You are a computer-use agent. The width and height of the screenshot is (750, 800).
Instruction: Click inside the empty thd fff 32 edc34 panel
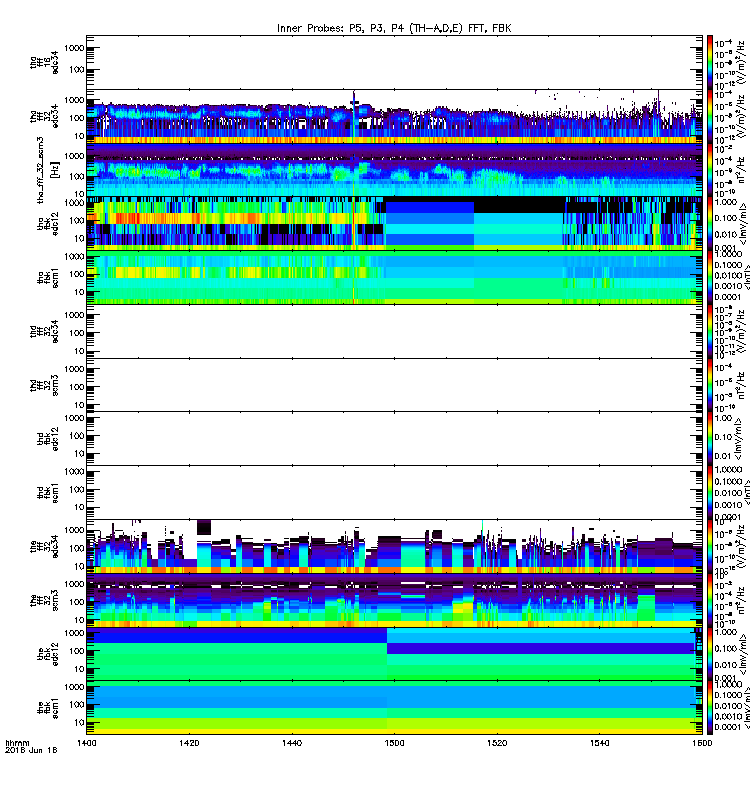pos(394,332)
